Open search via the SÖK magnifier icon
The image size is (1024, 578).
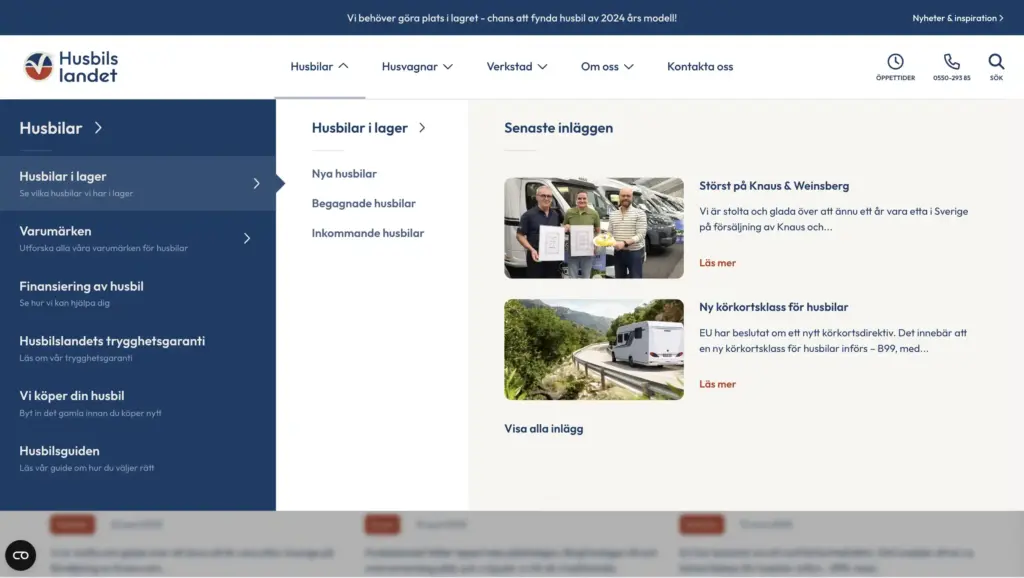coord(995,58)
